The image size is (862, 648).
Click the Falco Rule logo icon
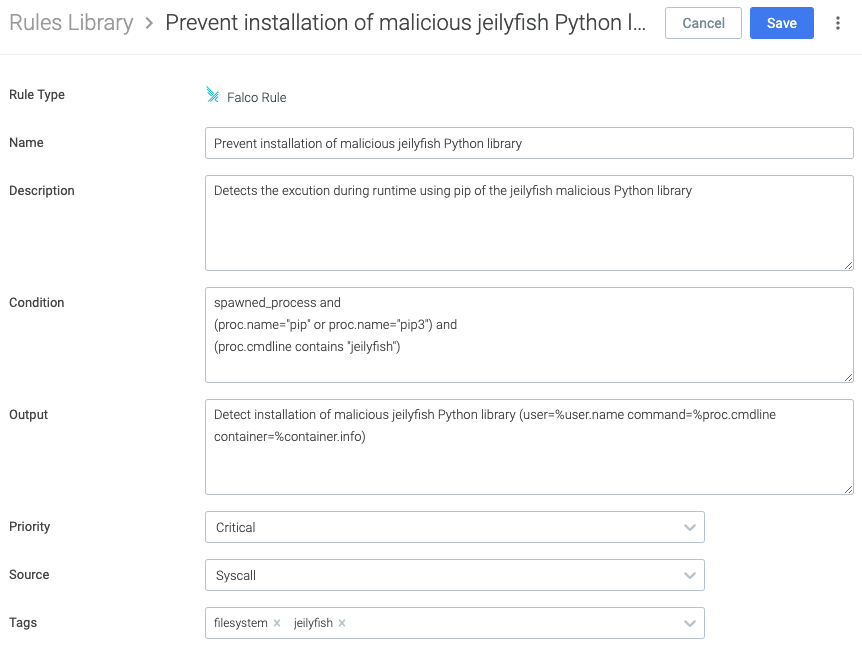click(212, 95)
